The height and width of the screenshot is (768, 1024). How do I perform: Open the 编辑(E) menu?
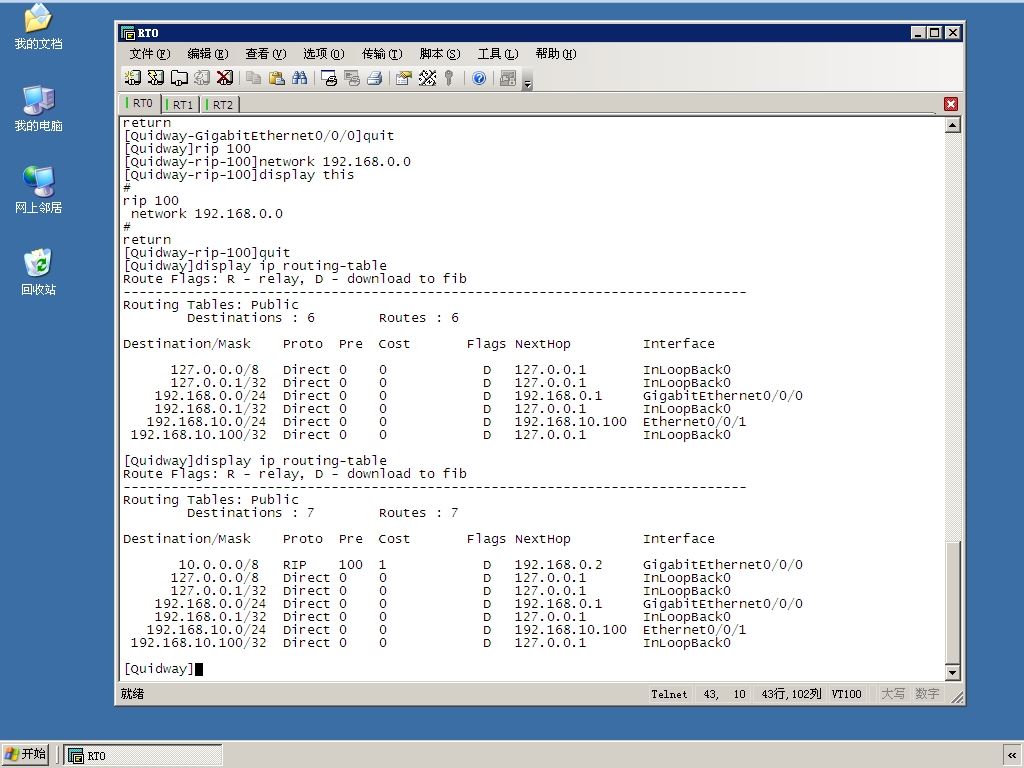click(x=208, y=54)
